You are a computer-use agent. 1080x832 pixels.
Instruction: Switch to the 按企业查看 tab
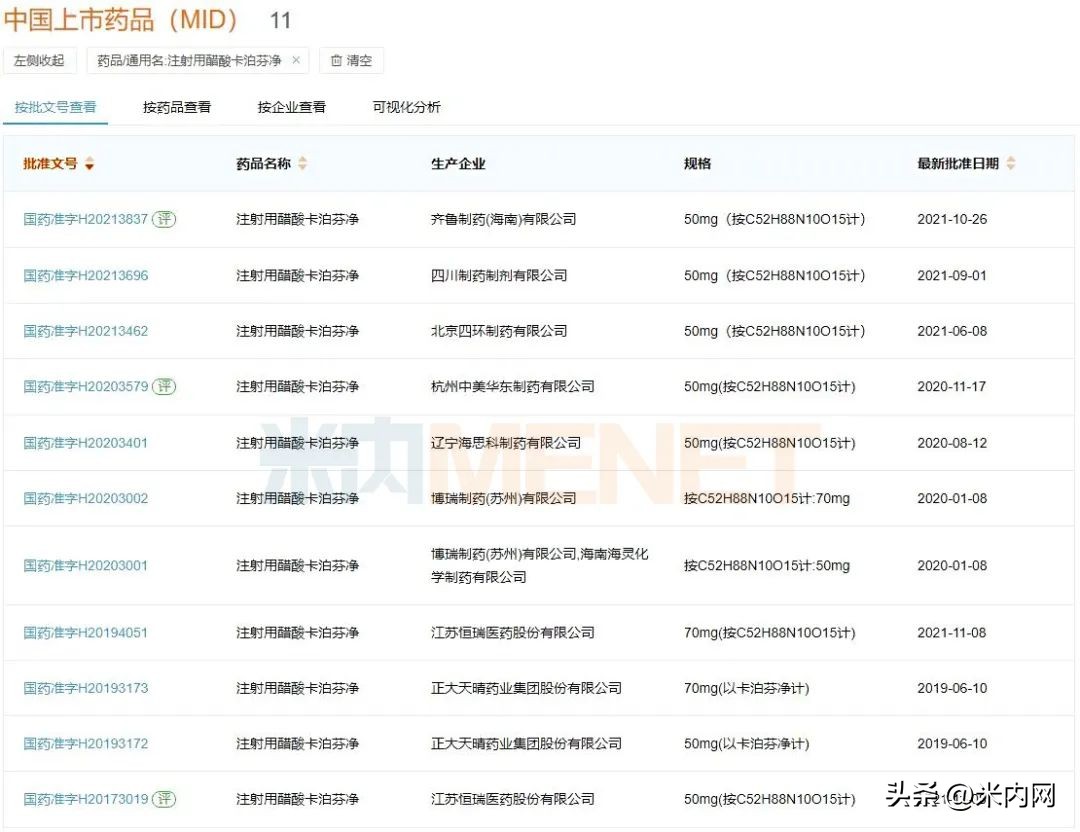point(290,107)
